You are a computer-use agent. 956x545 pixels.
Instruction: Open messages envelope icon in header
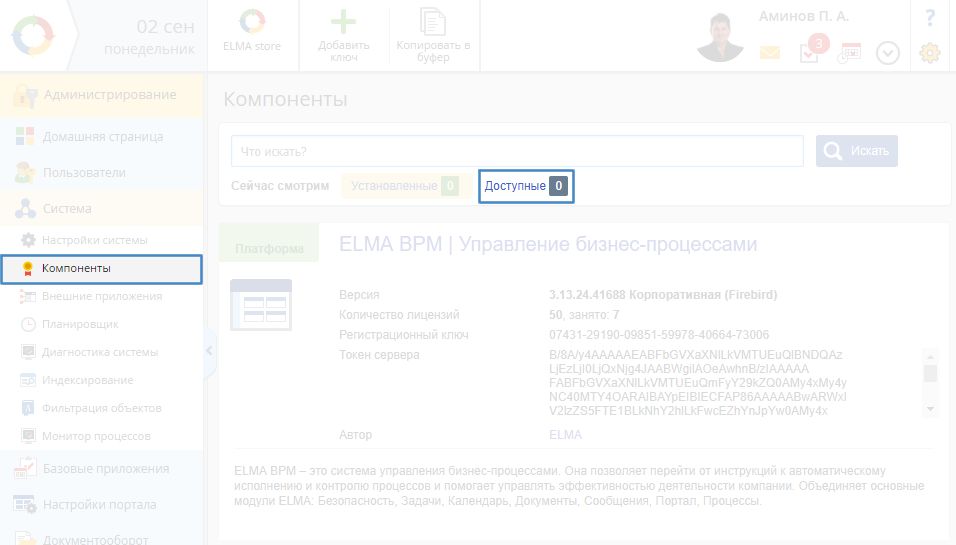[770, 53]
